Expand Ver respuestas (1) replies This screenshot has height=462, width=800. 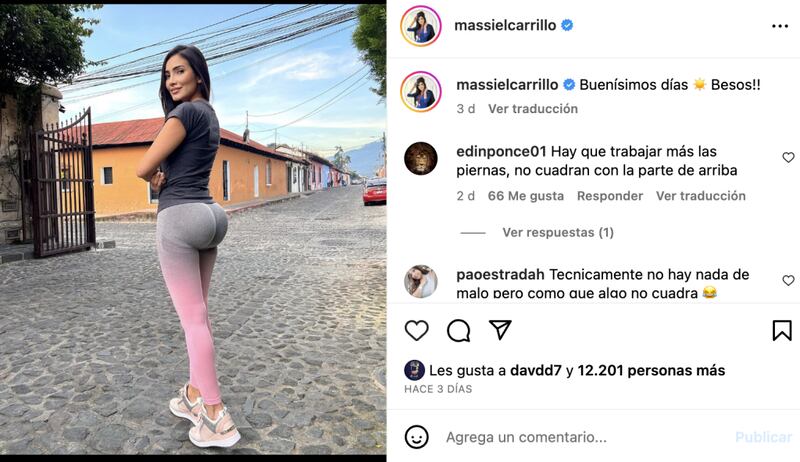558,233
